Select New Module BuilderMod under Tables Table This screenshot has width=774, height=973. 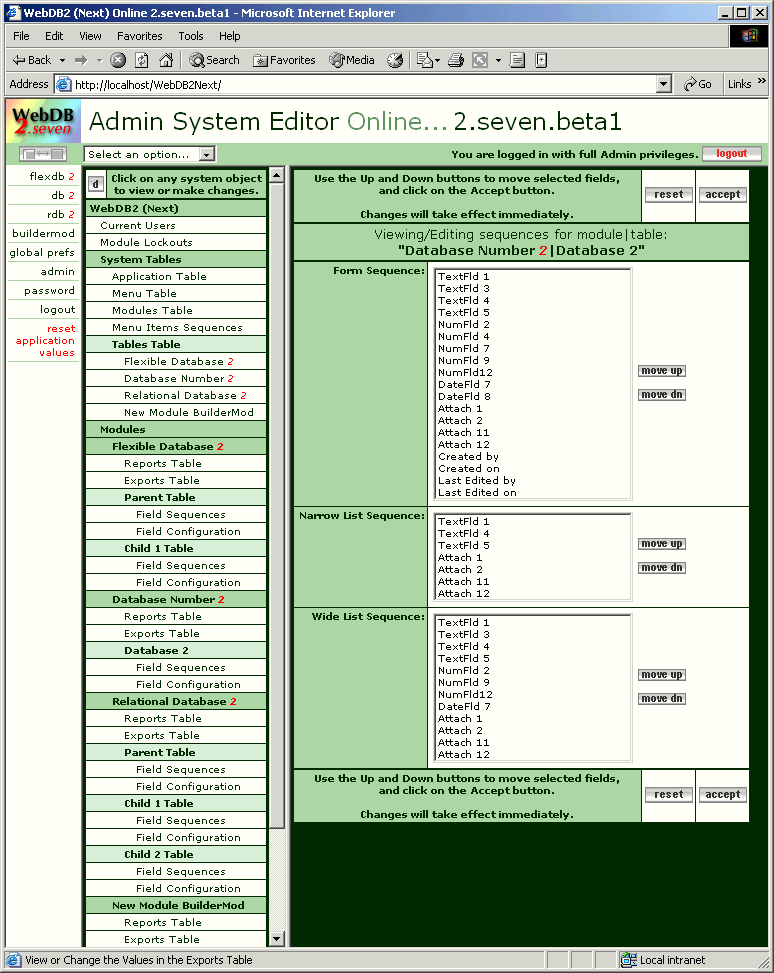176,412
